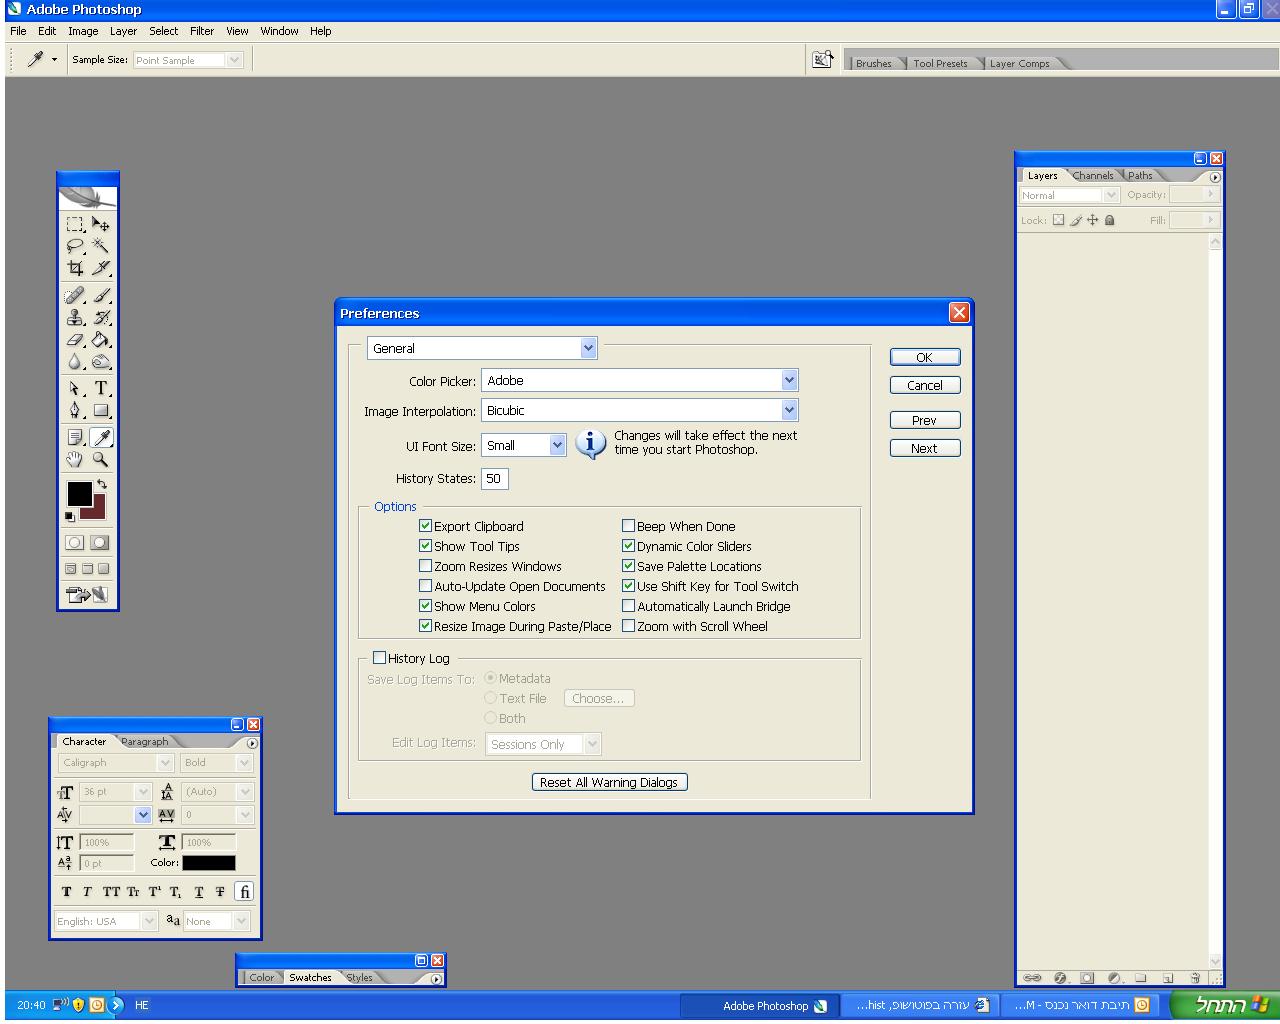Open the Filter menu
1280x1024 pixels.
pos(202,31)
